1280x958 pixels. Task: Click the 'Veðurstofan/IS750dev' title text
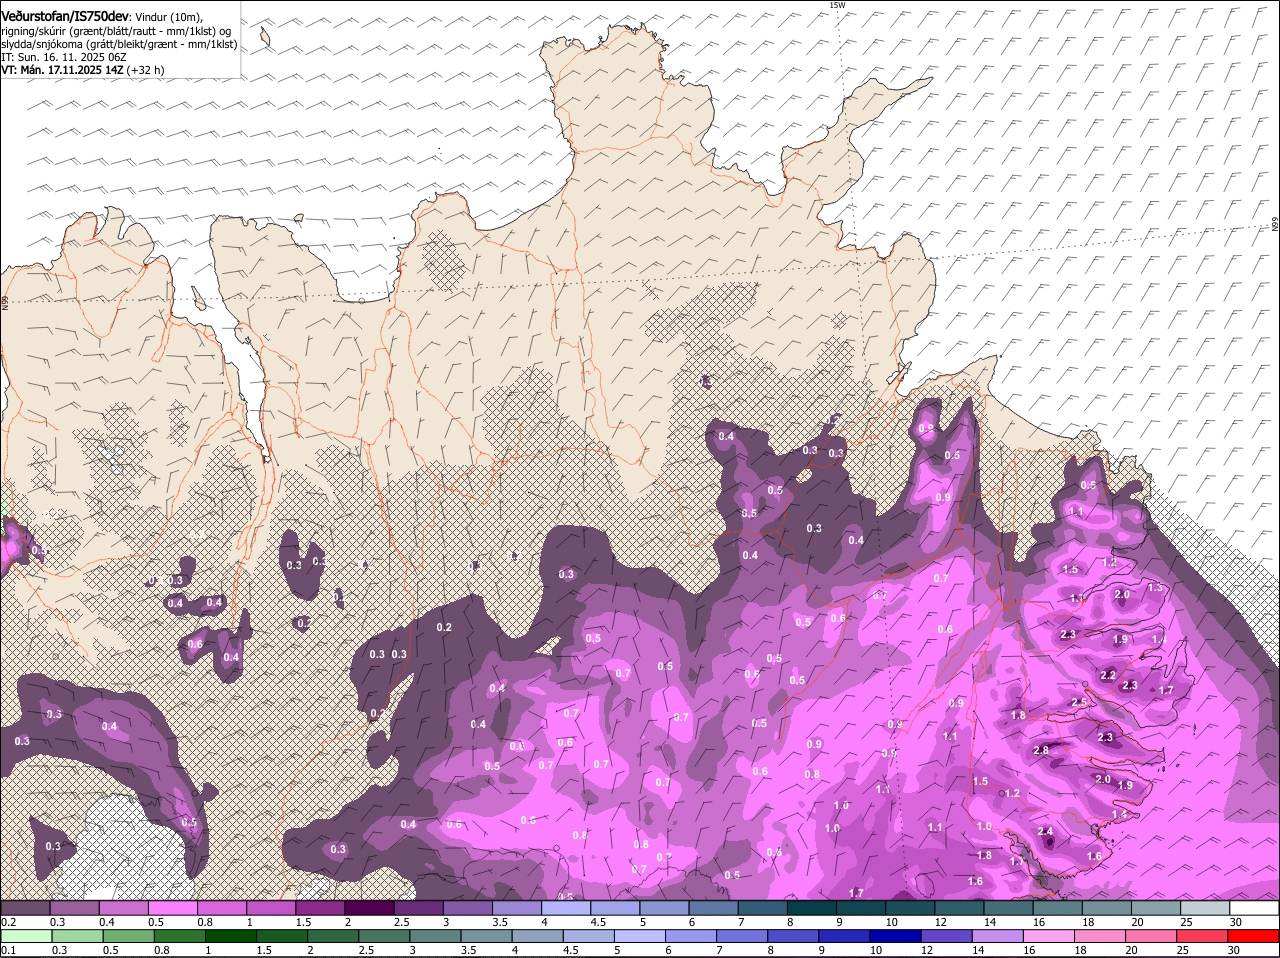pyautogui.click(x=65, y=16)
